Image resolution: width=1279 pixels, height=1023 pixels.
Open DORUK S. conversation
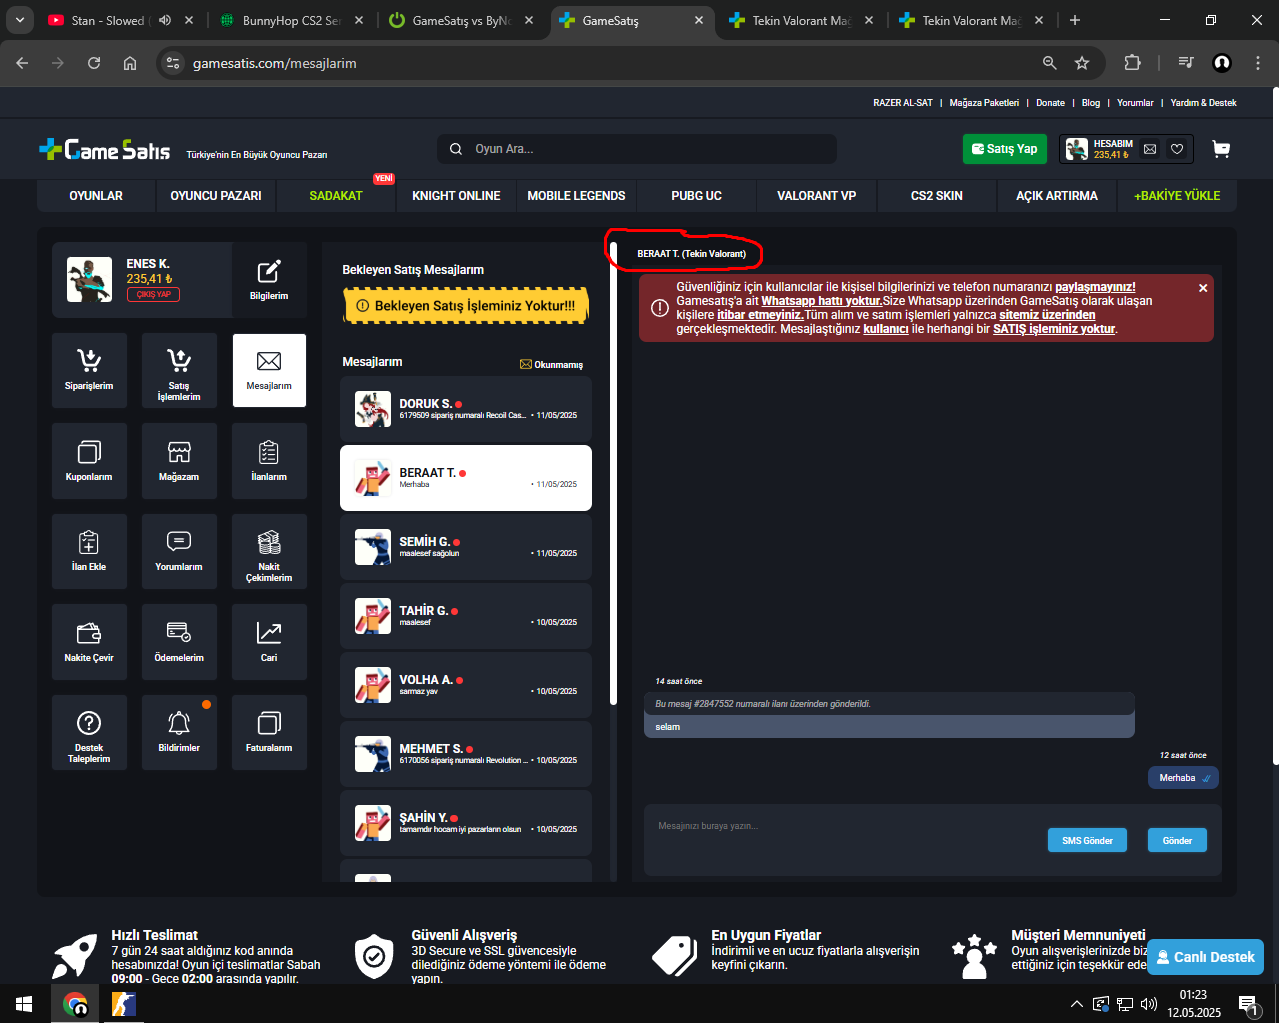click(x=466, y=409)
